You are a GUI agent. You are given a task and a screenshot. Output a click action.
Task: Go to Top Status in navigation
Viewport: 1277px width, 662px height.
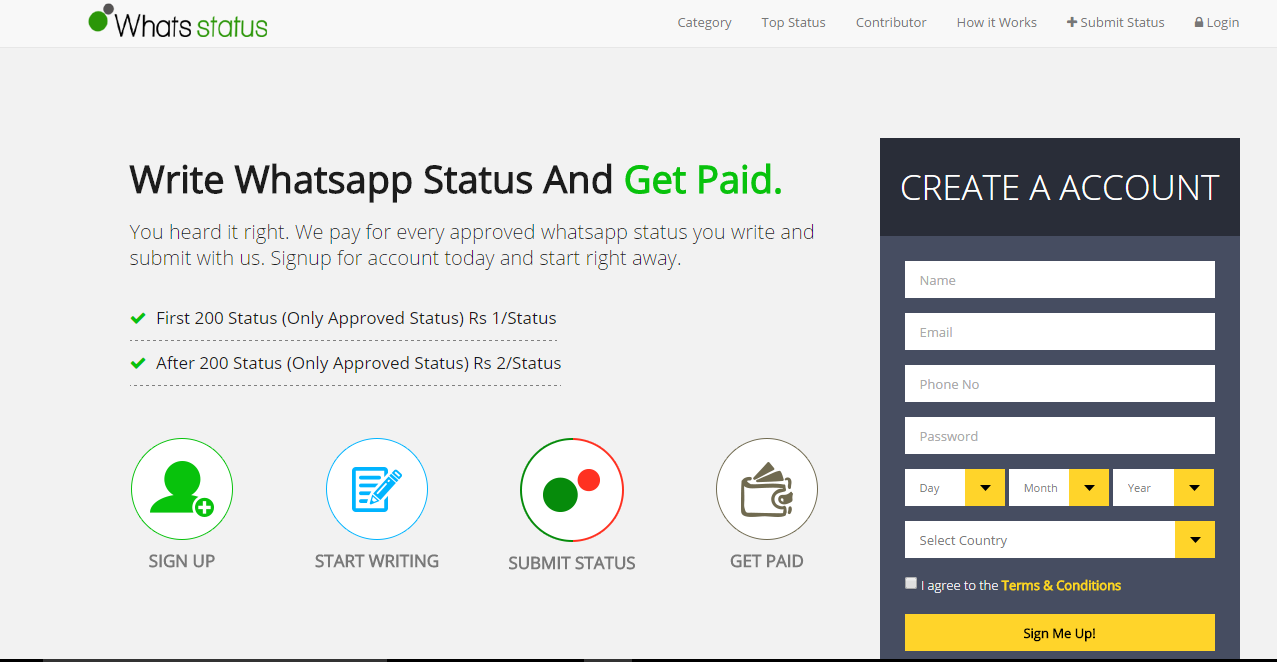click(793, 22)
